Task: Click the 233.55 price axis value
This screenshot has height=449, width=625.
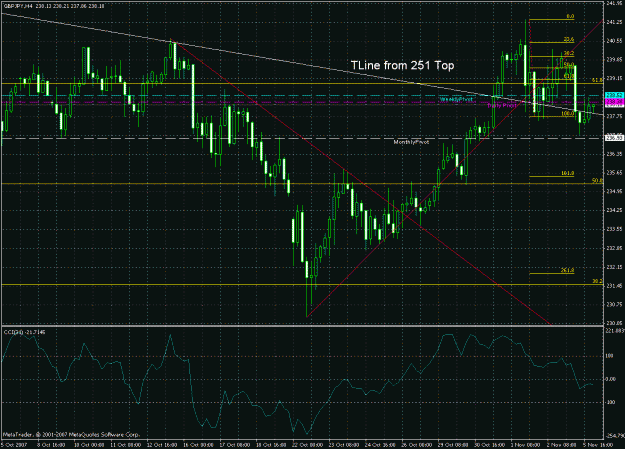Action: click(x=615, y=229)
